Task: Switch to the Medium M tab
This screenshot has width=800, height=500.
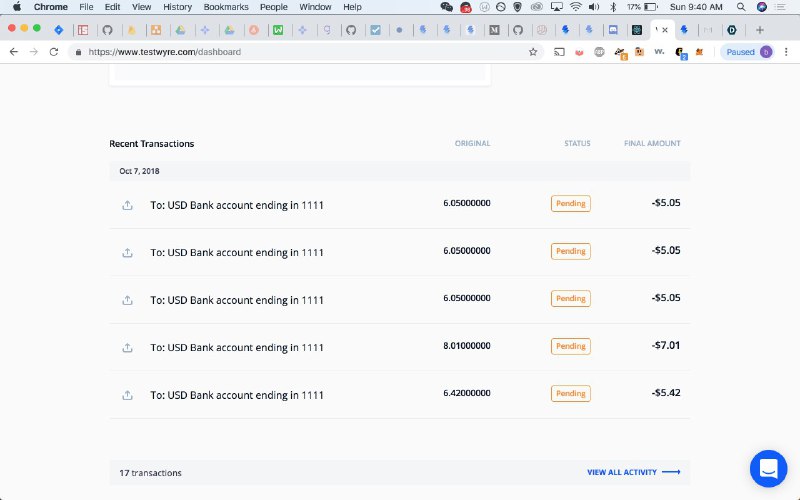Action: (x=494, y=30)
